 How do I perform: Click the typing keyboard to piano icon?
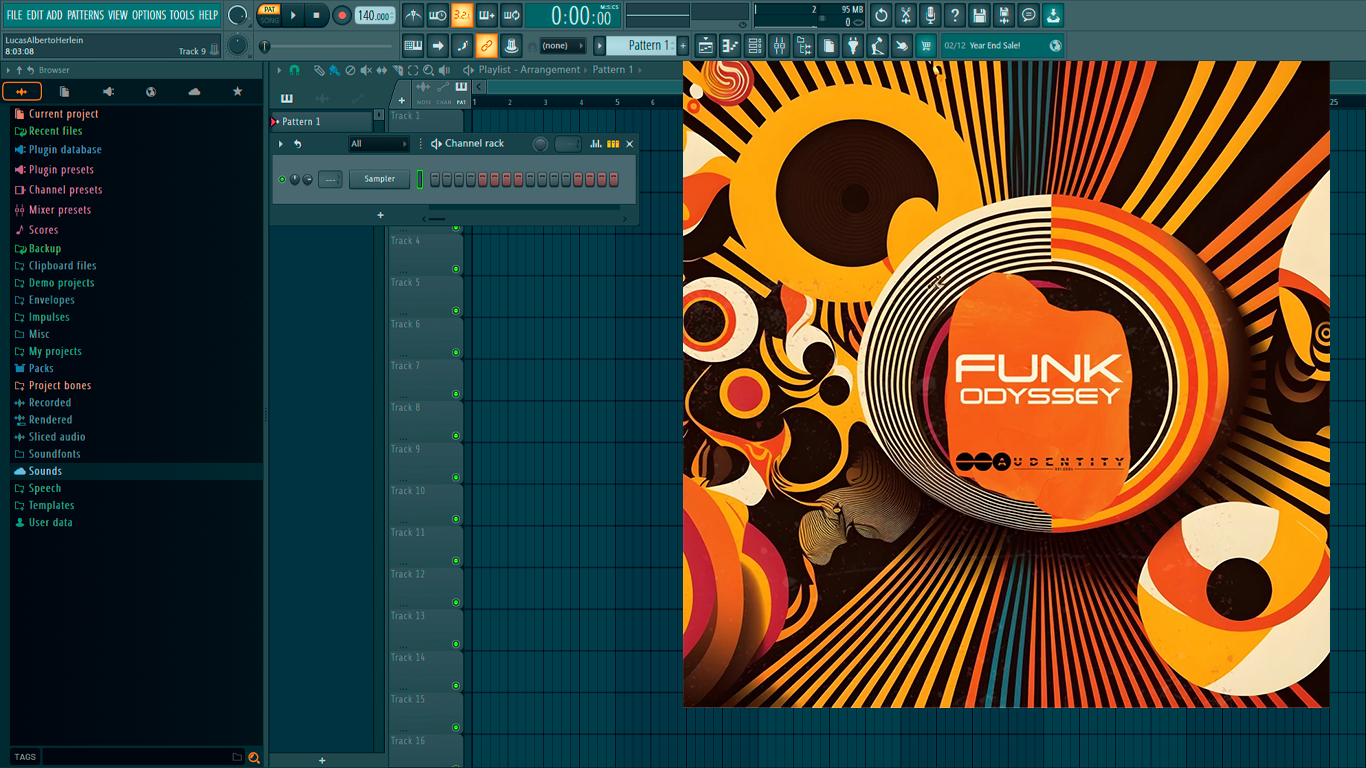(413, 45)
